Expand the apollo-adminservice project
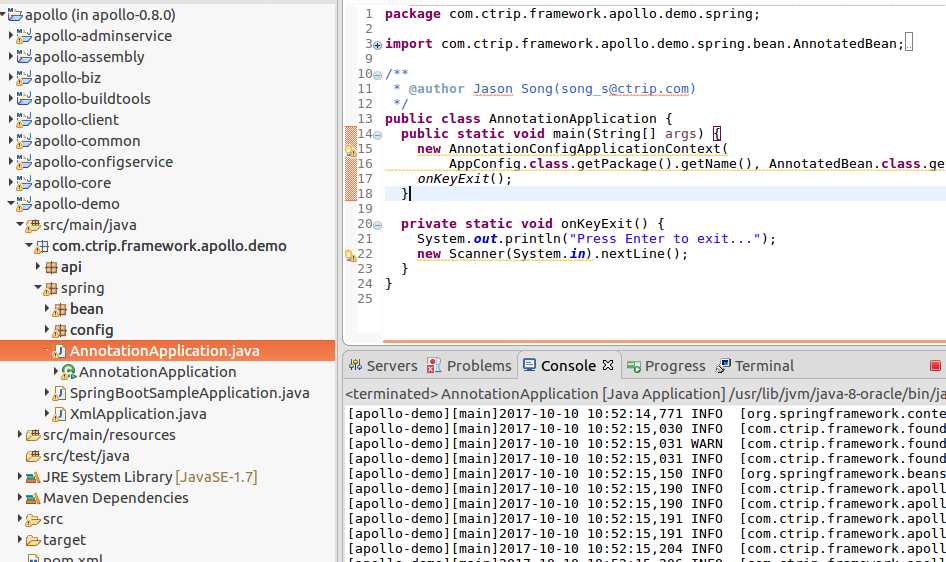Screen dimensions: 946x562 point(11,36)
